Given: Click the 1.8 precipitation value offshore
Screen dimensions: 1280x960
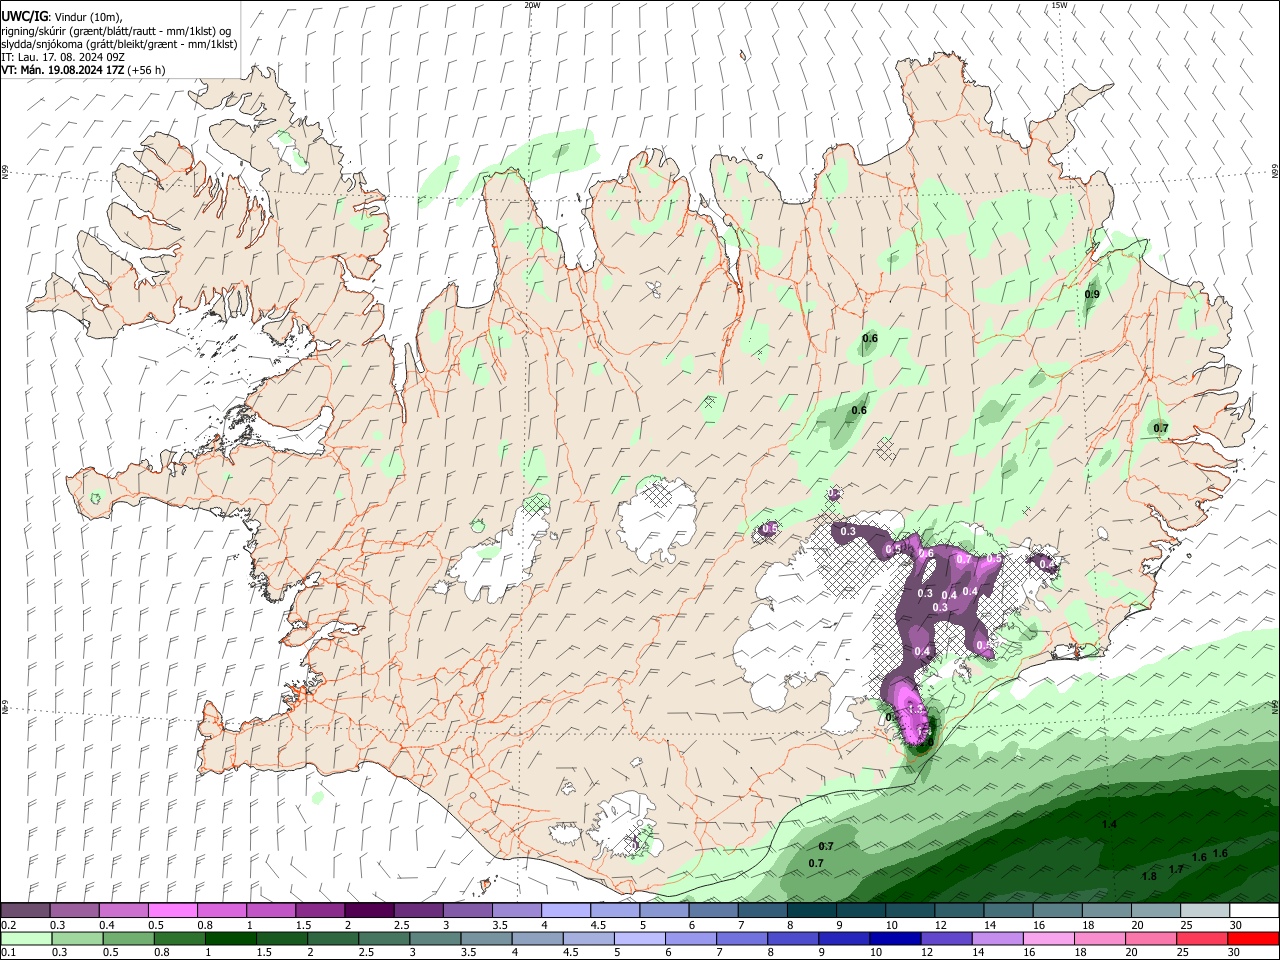Looking at the screenshot, I should 1149,876.
